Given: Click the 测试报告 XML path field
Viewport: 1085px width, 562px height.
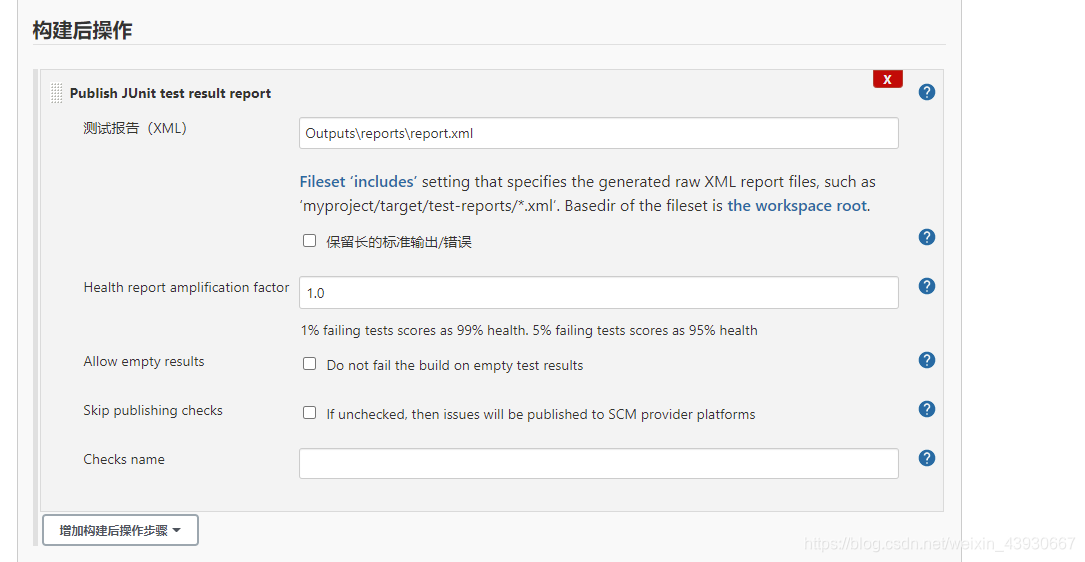Looking at the screenshot, I should point(598,133).
